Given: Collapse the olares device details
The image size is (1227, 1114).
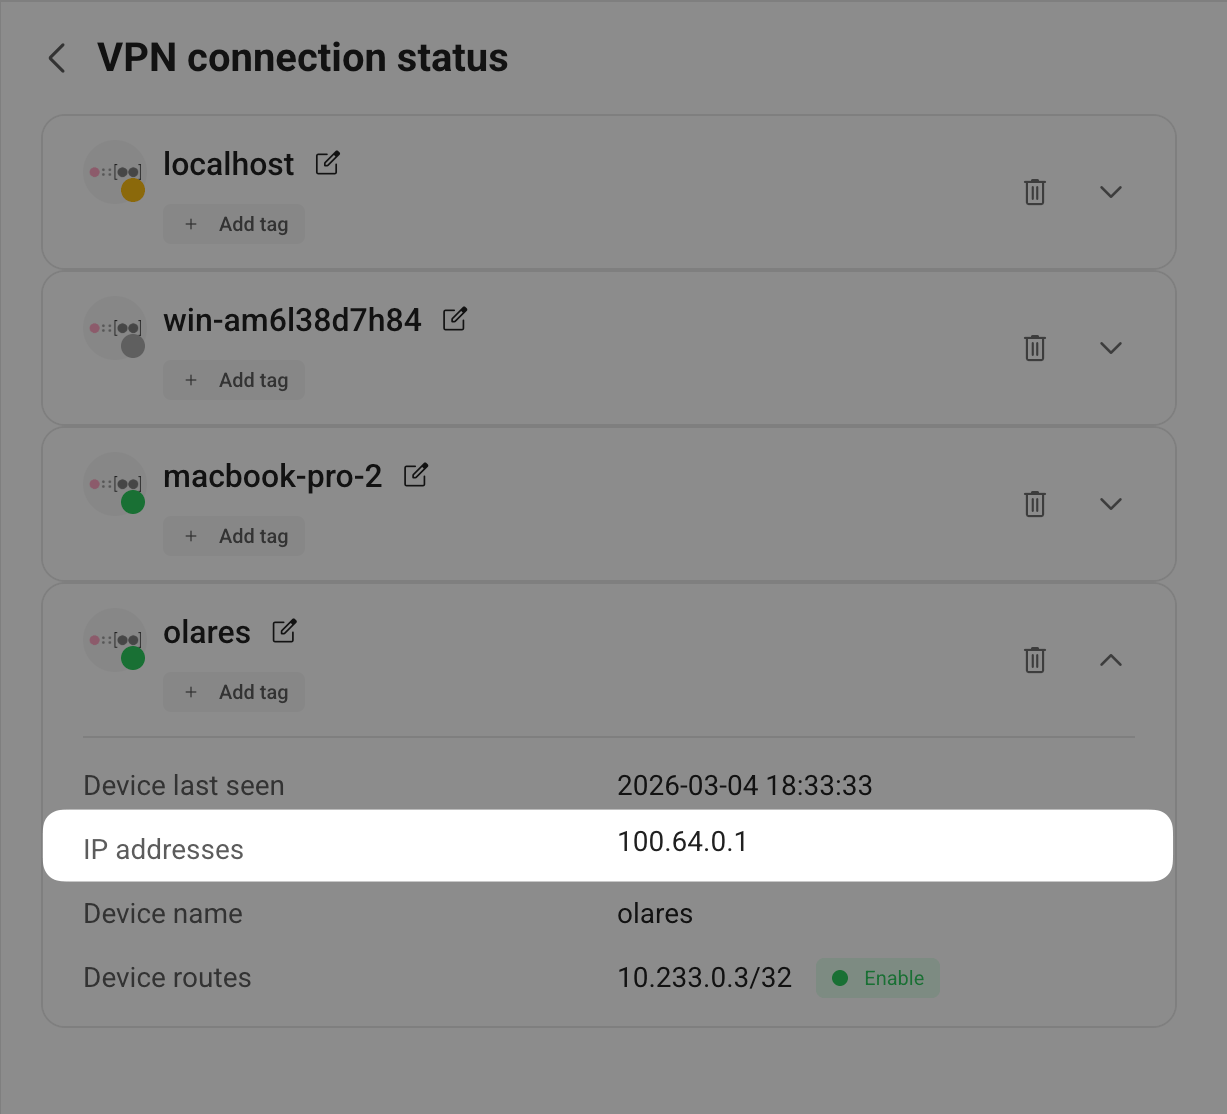Looking at the screenshot, I should [x=1110, y=660].
